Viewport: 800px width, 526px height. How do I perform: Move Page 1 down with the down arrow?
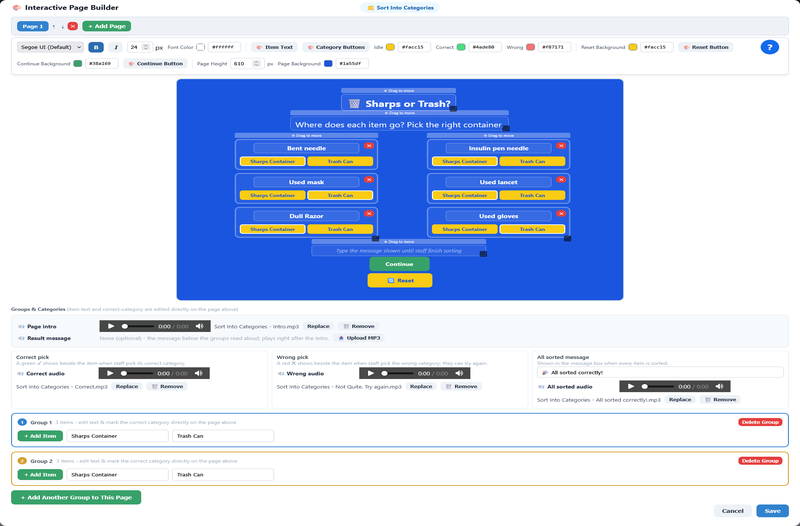coord(62,26)
